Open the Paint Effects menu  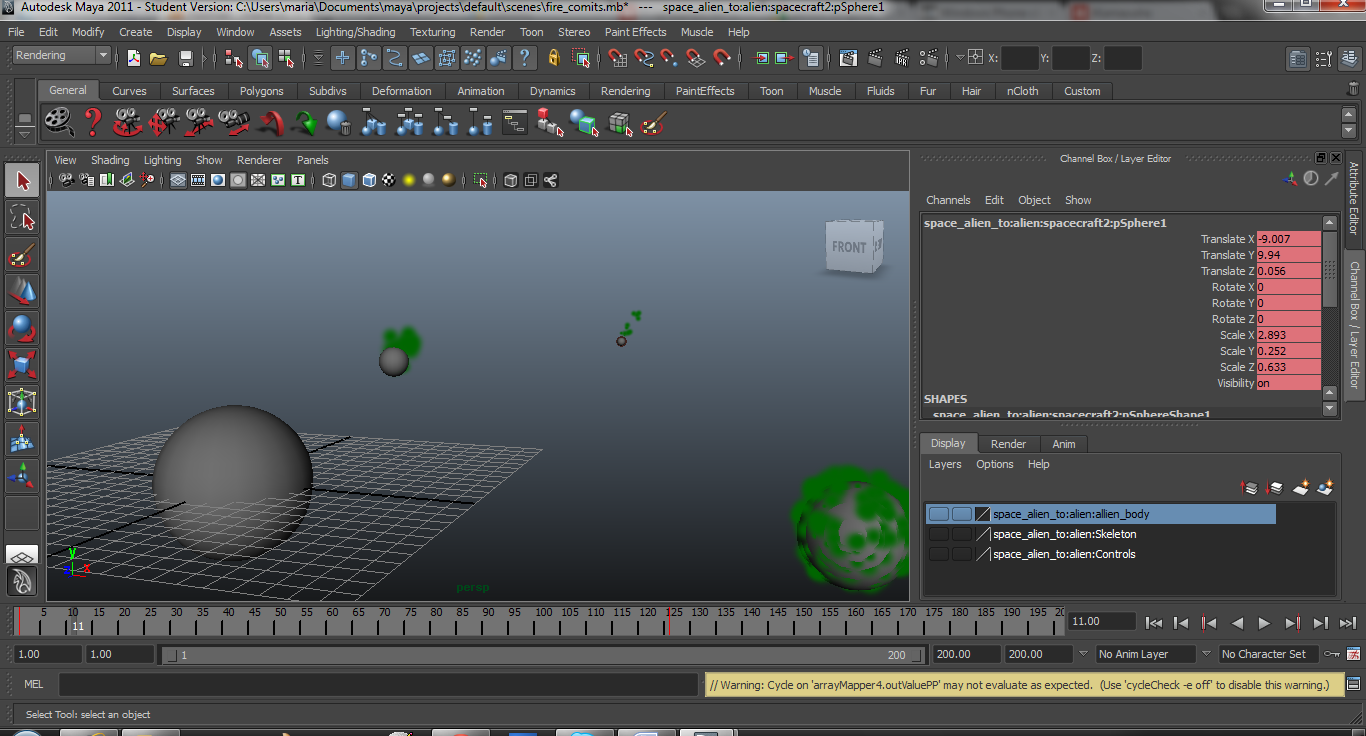point(635,32)
